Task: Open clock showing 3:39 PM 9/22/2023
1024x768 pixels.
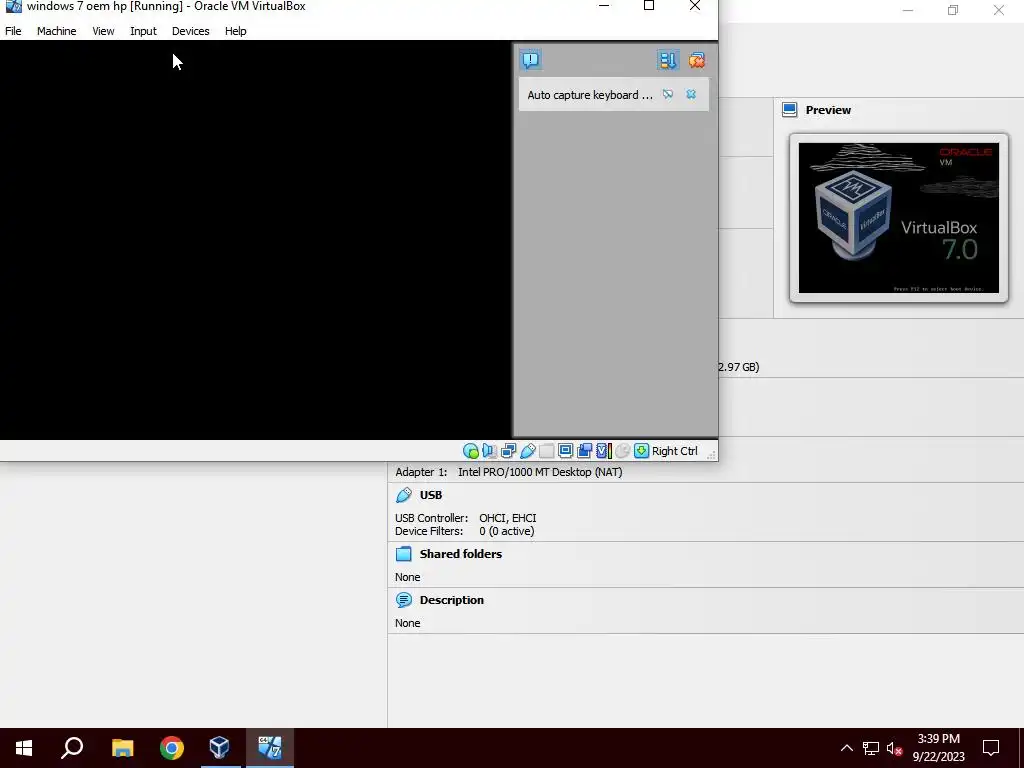Action: [x=938, y=748]
